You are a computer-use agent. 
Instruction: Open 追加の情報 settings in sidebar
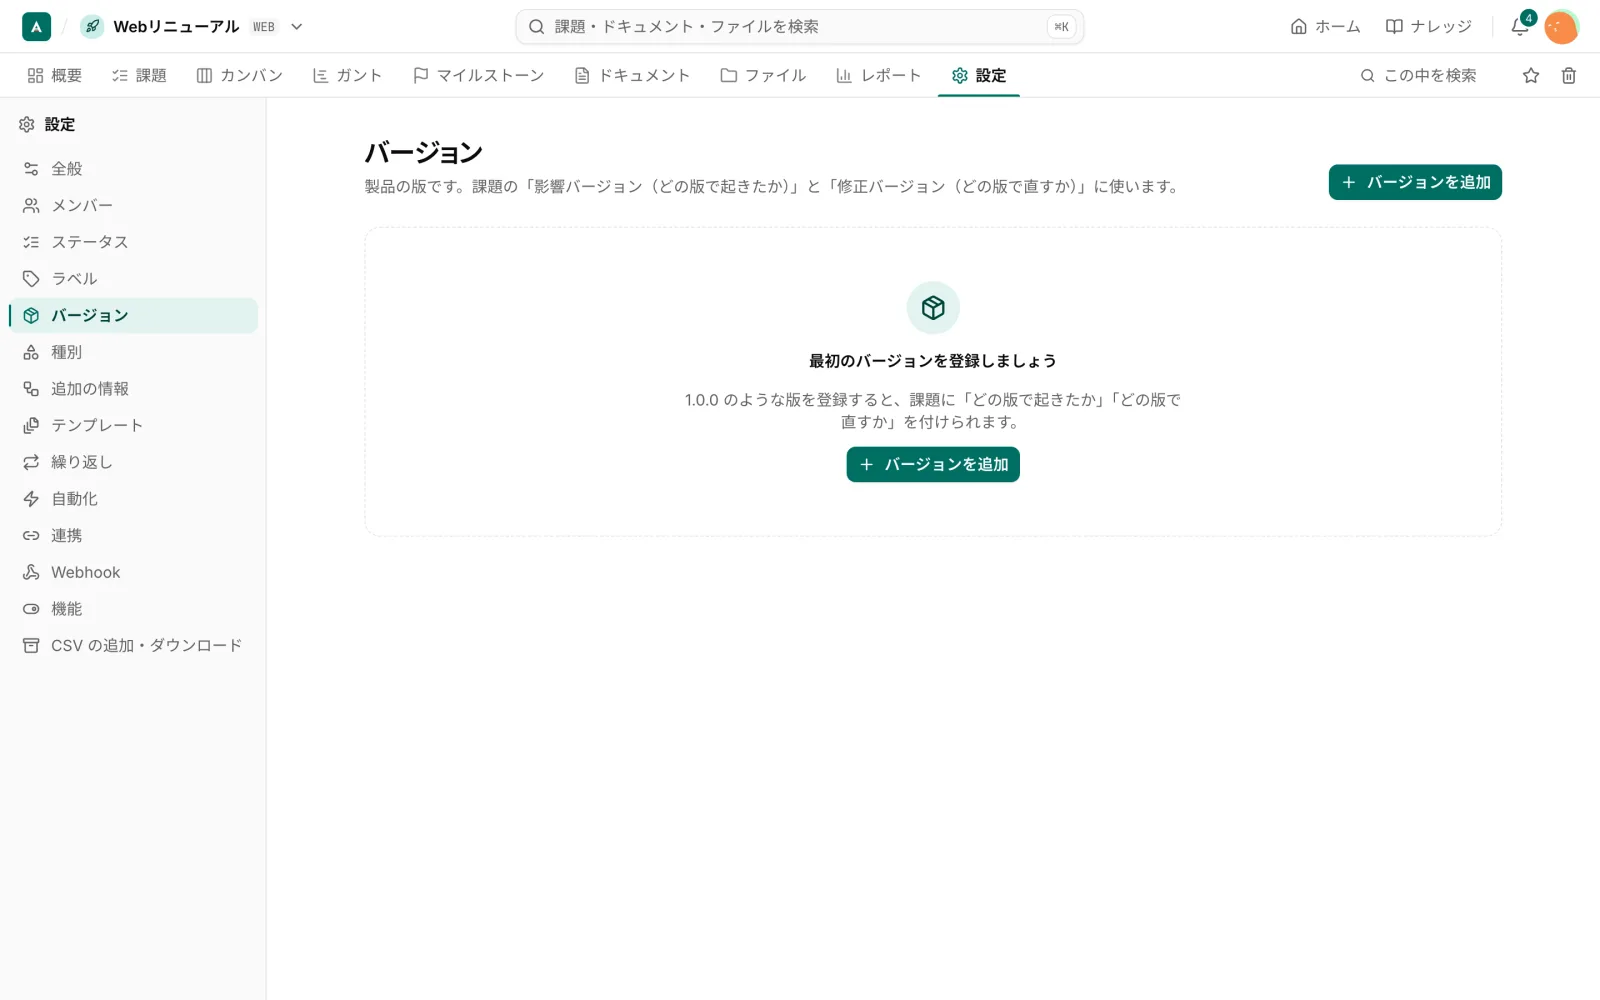(x=133, y=389)
